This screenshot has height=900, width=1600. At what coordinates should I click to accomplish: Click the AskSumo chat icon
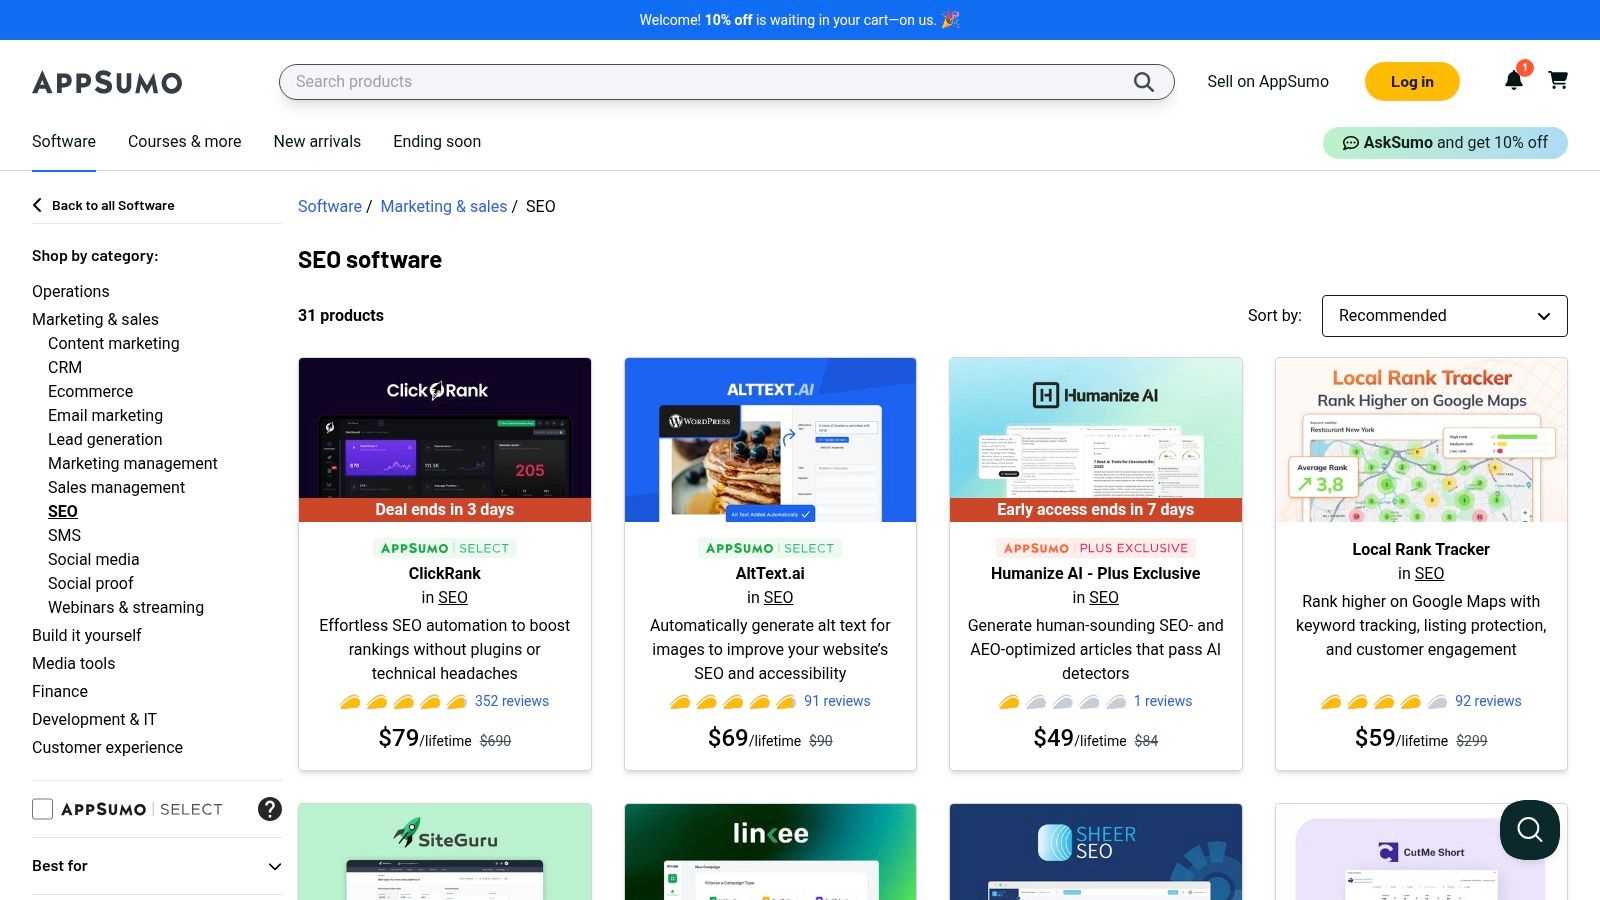1350,143
